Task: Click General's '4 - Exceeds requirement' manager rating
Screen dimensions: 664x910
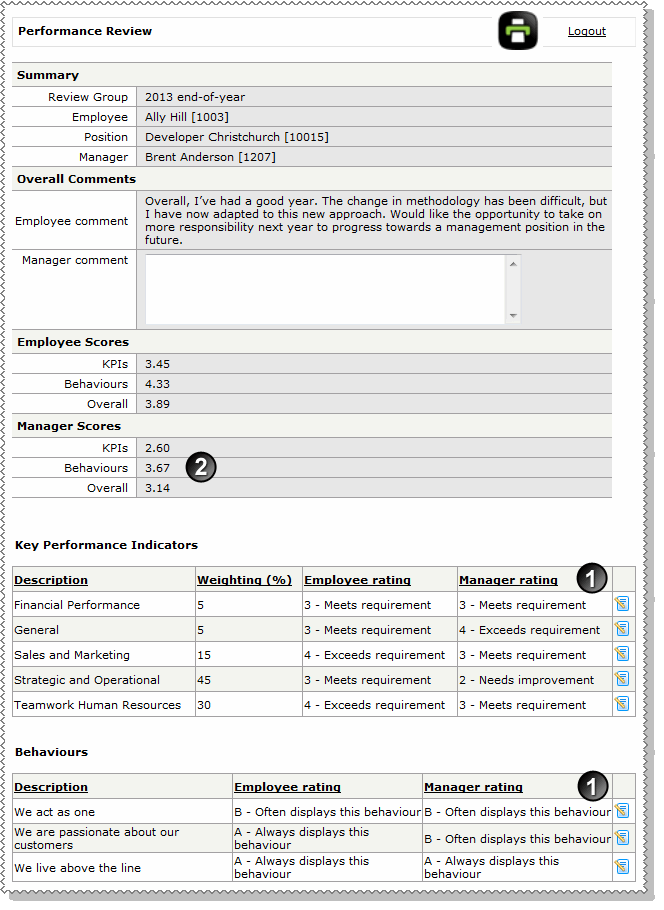Action: [x=529, y=630]
